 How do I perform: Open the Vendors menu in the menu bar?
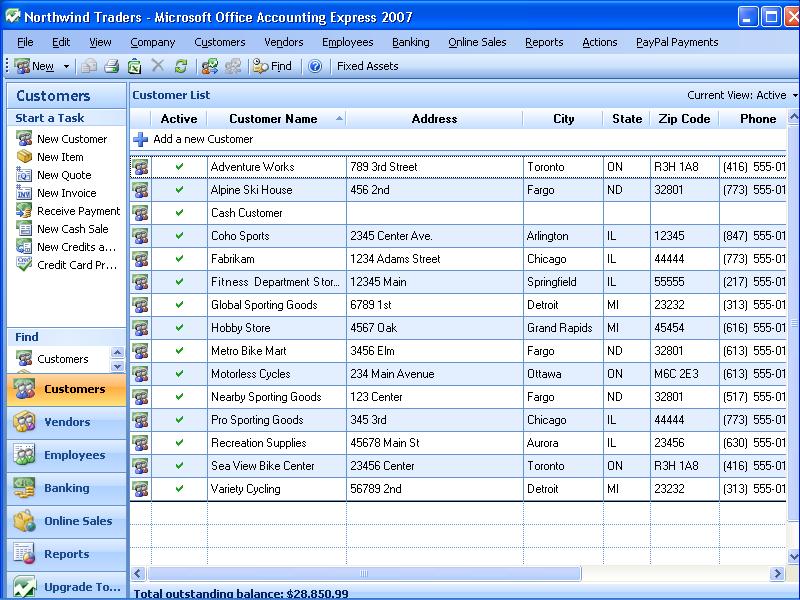point(283,42)
